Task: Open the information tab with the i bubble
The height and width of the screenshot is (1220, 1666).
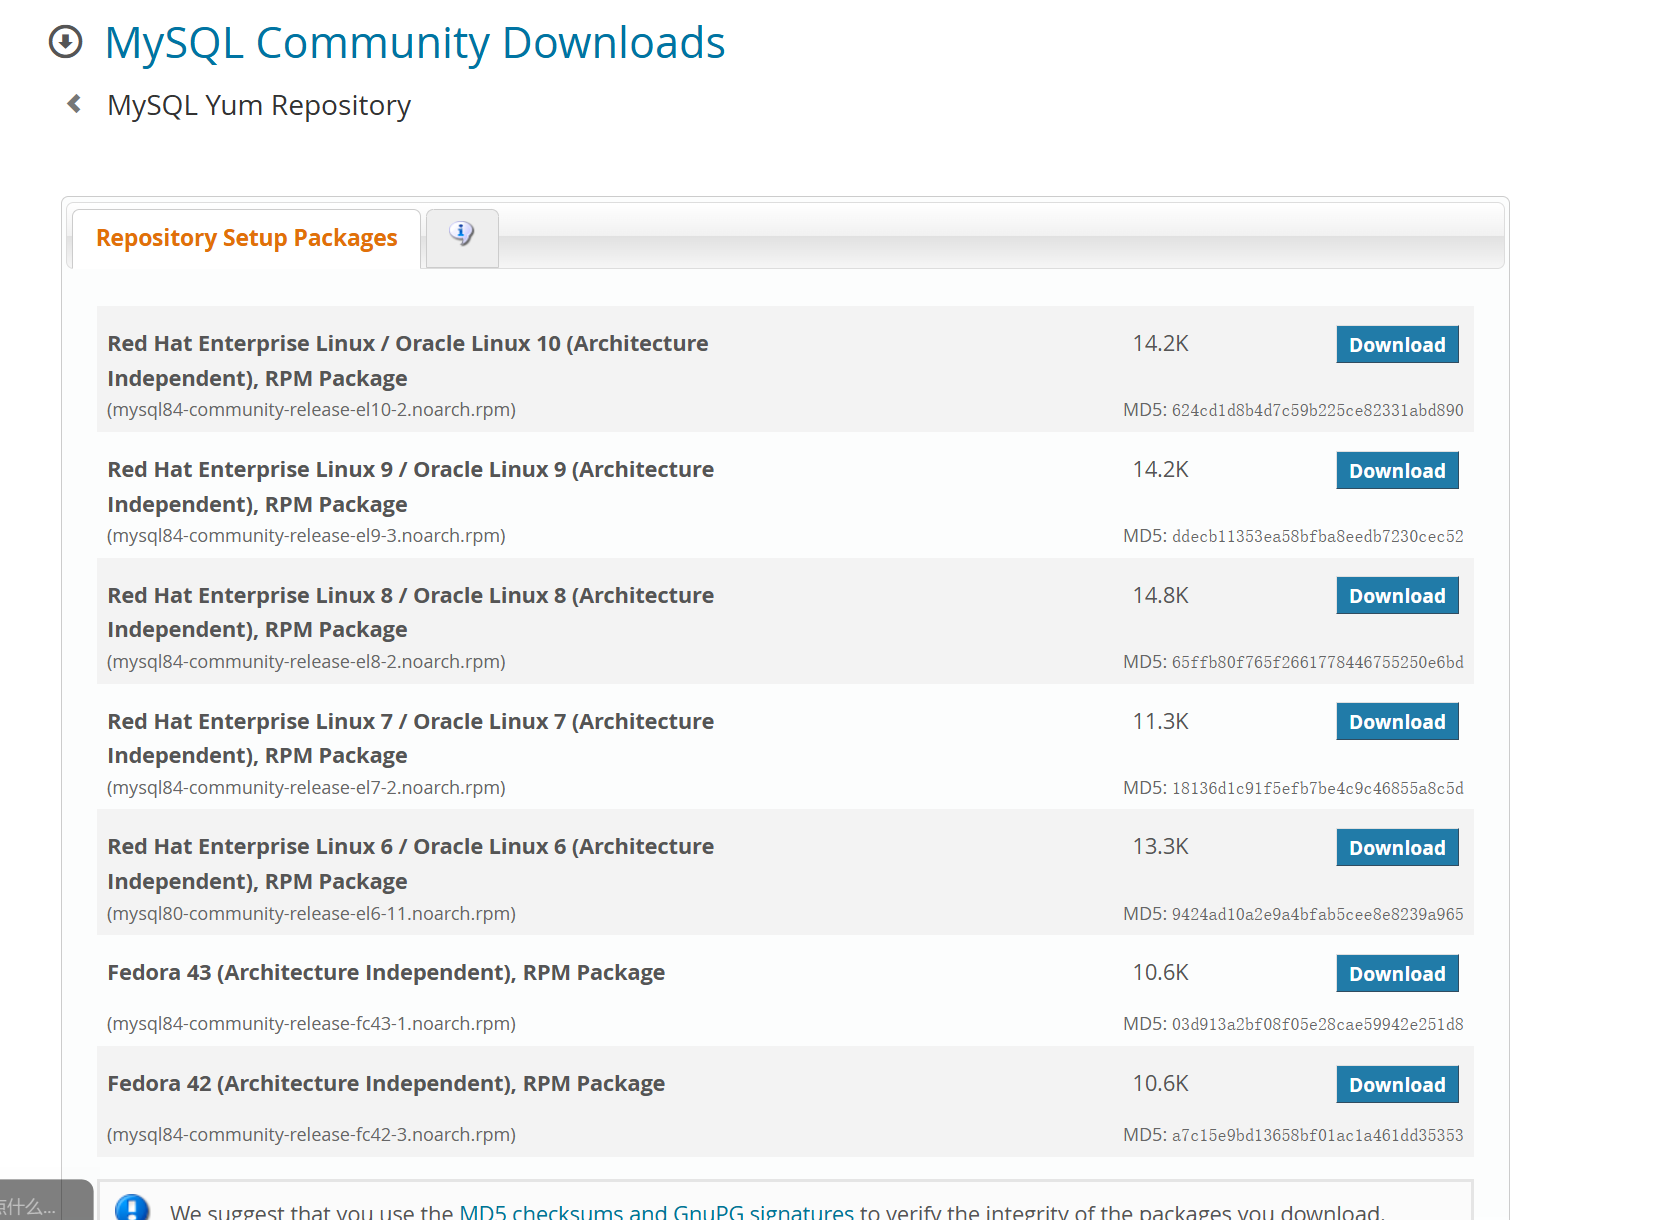Action: click(462, 238)
